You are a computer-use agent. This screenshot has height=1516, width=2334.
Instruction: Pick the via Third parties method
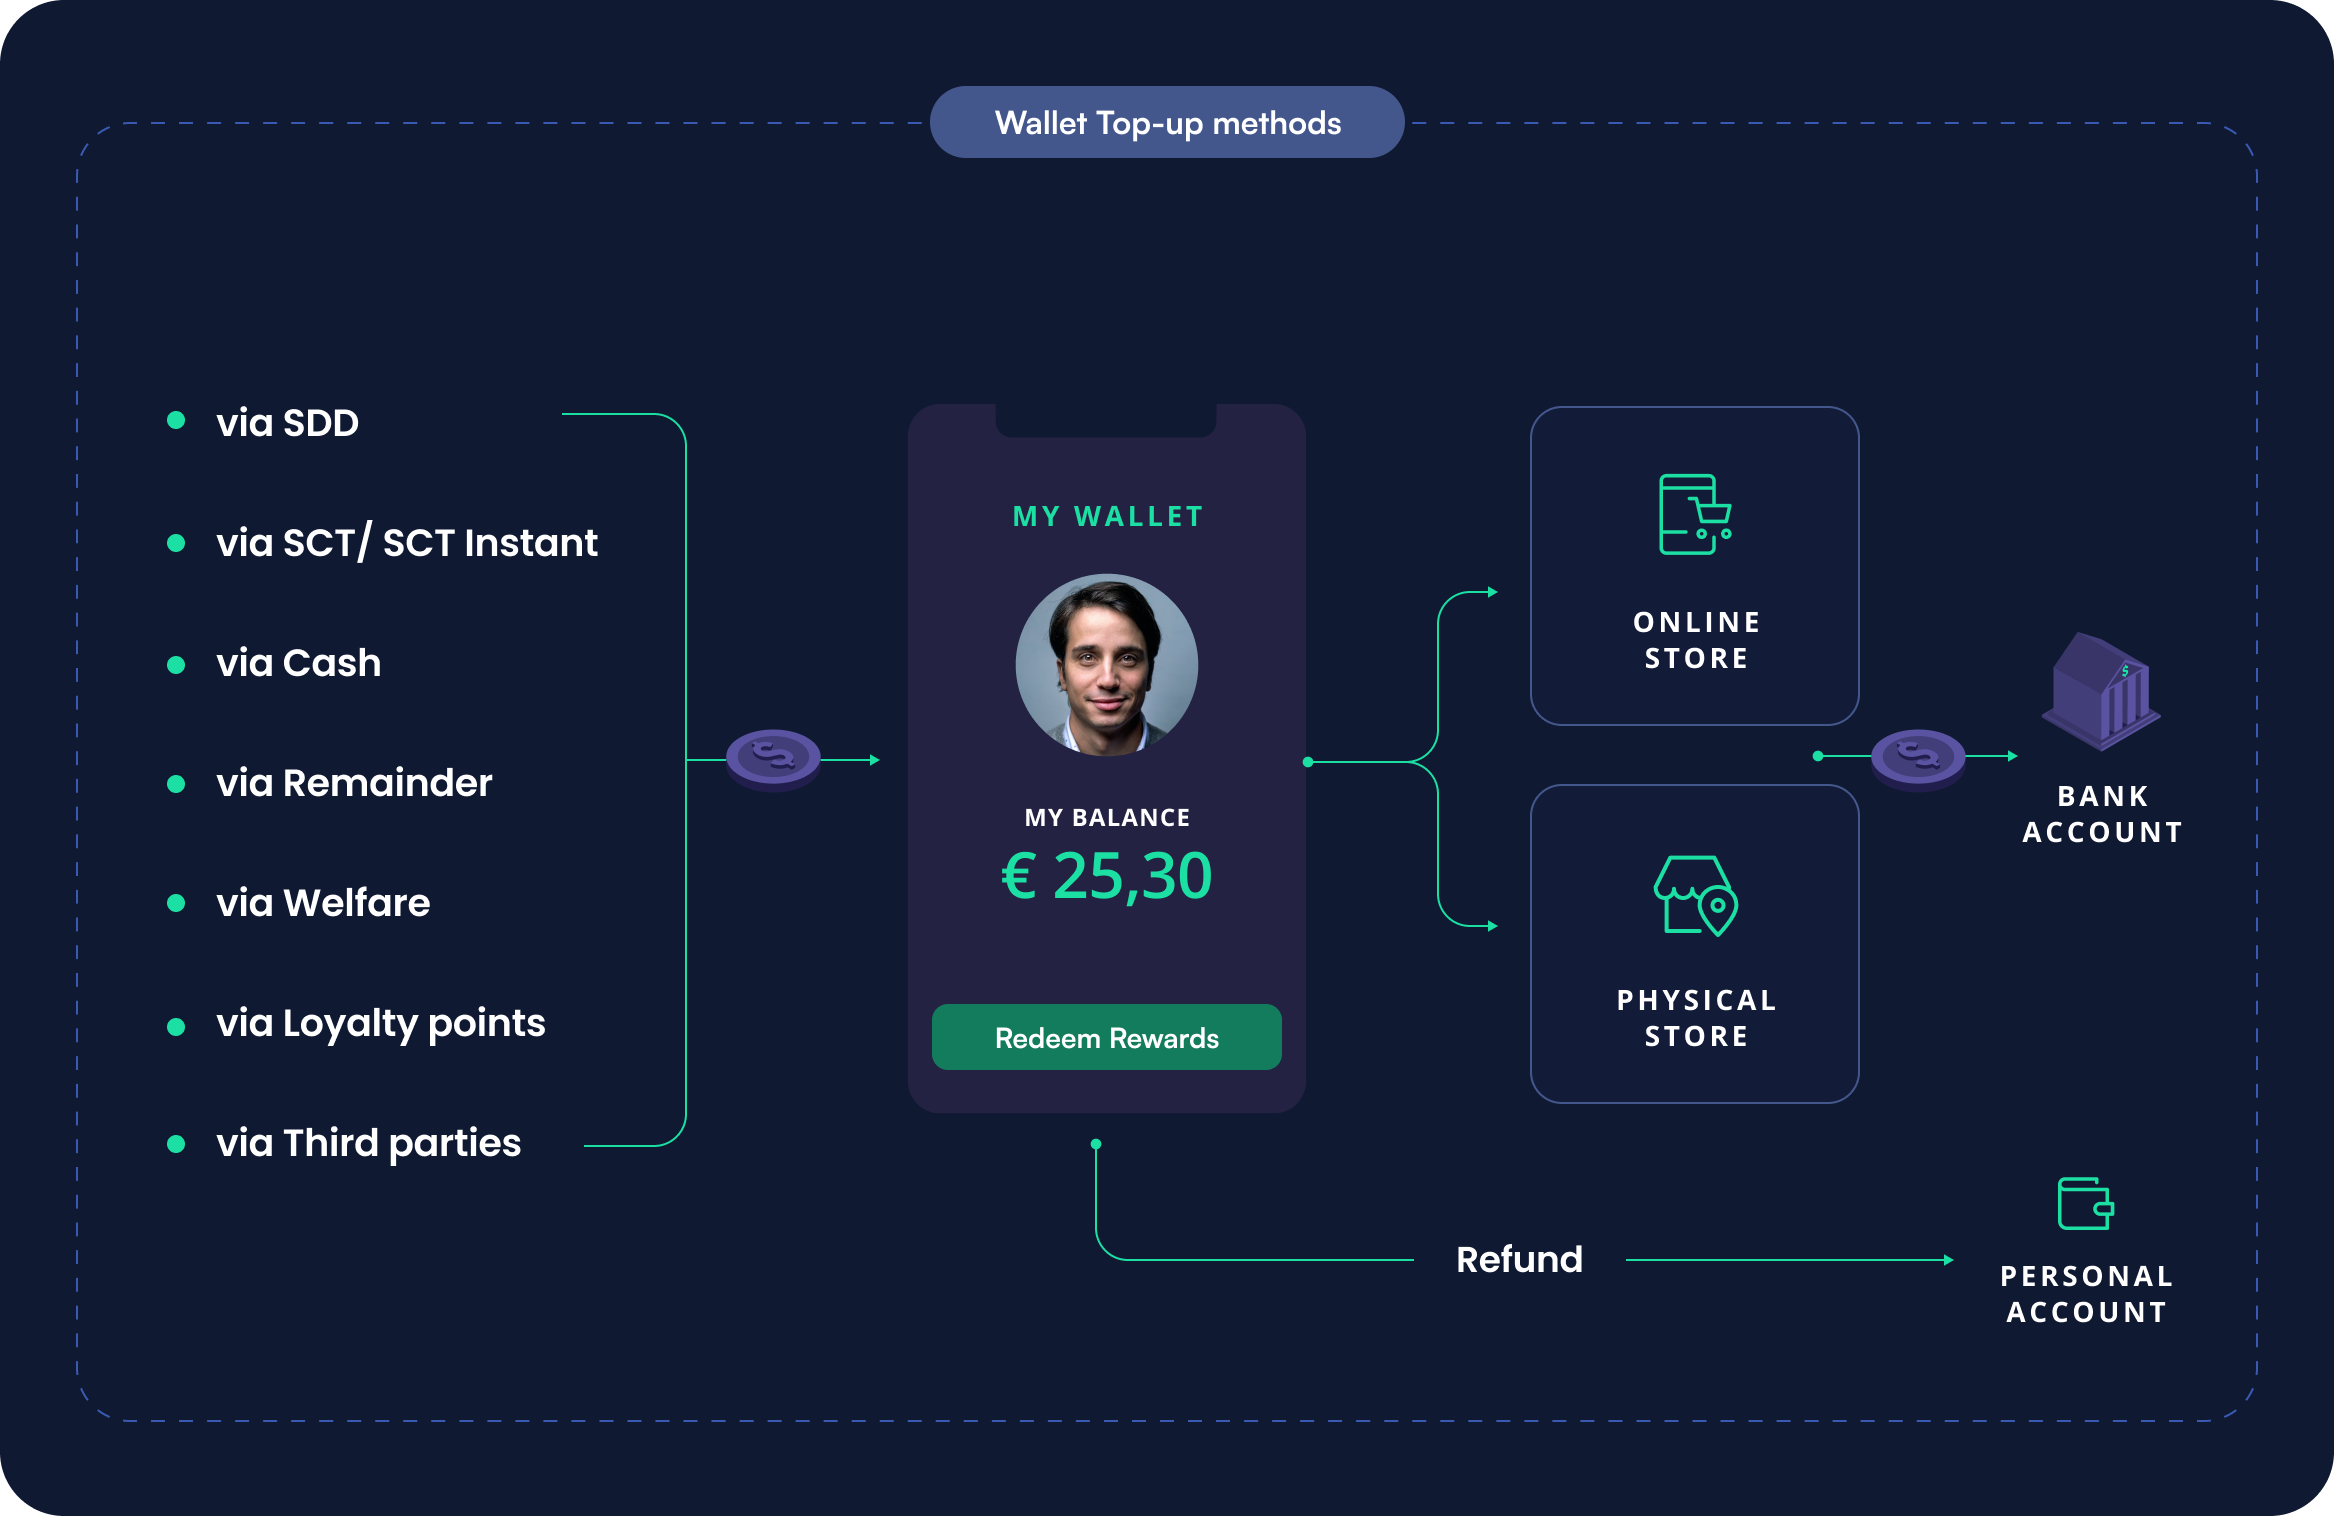[368, 1143]
